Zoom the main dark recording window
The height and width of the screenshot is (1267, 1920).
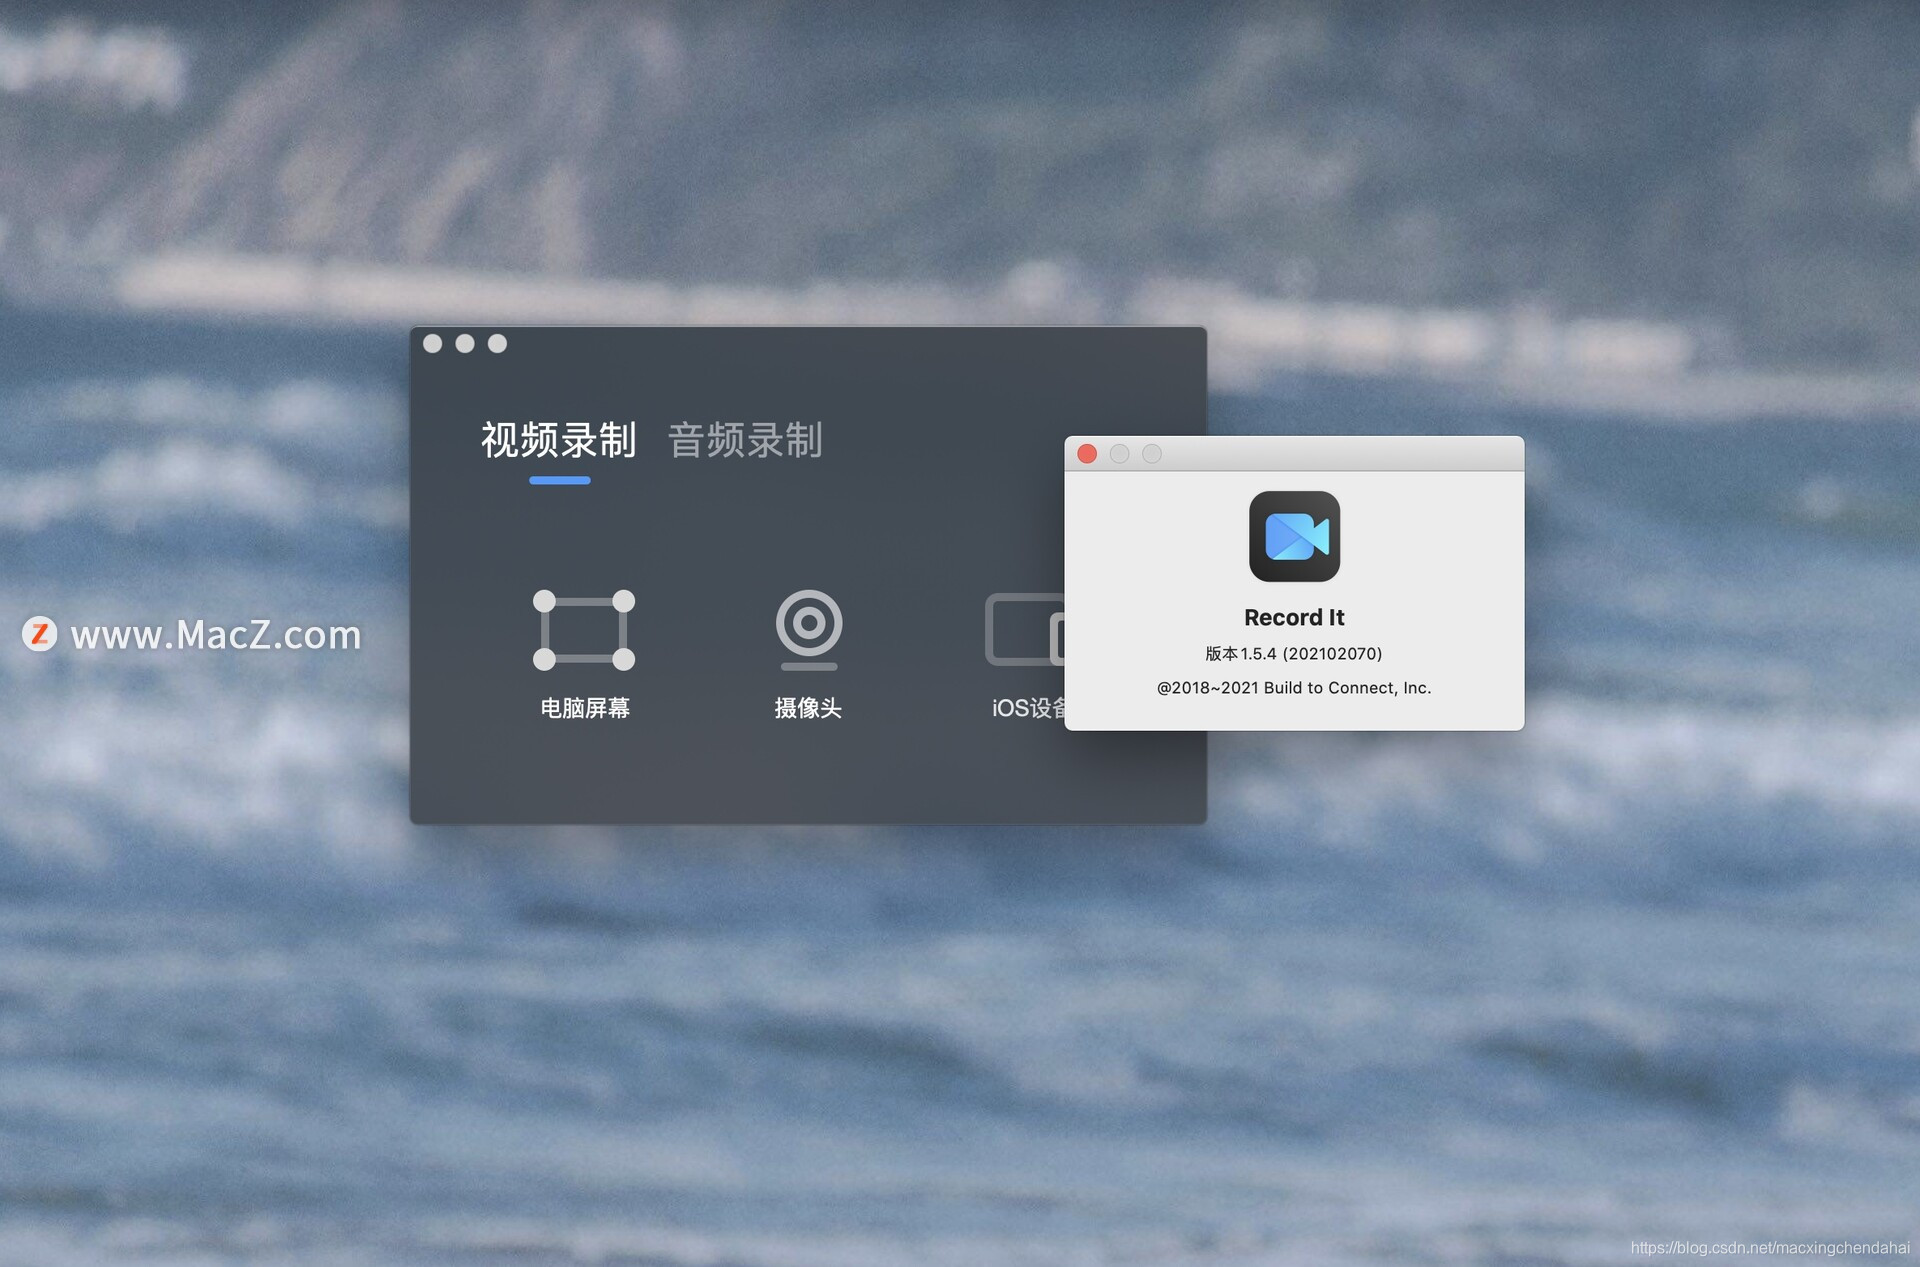497,344
